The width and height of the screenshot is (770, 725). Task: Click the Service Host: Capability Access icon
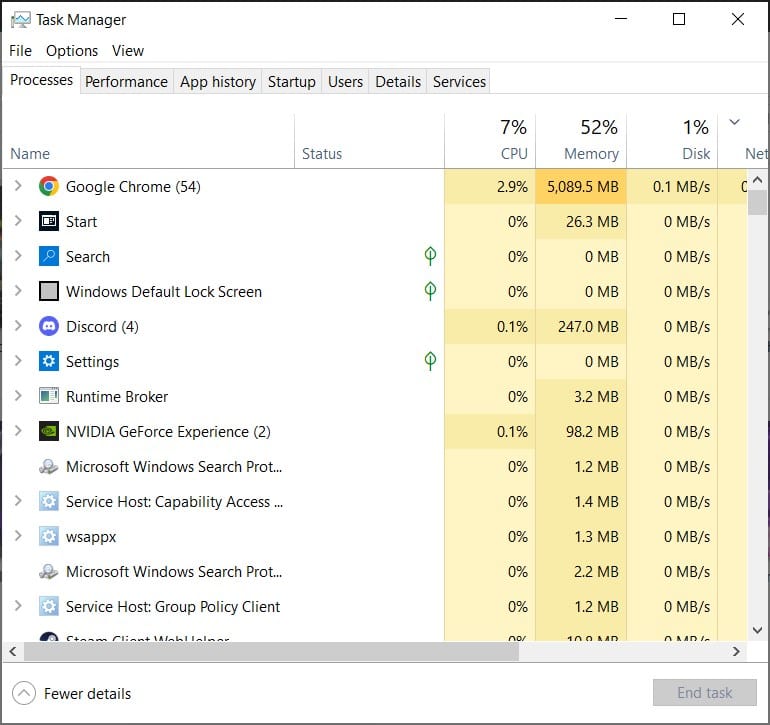49,502
